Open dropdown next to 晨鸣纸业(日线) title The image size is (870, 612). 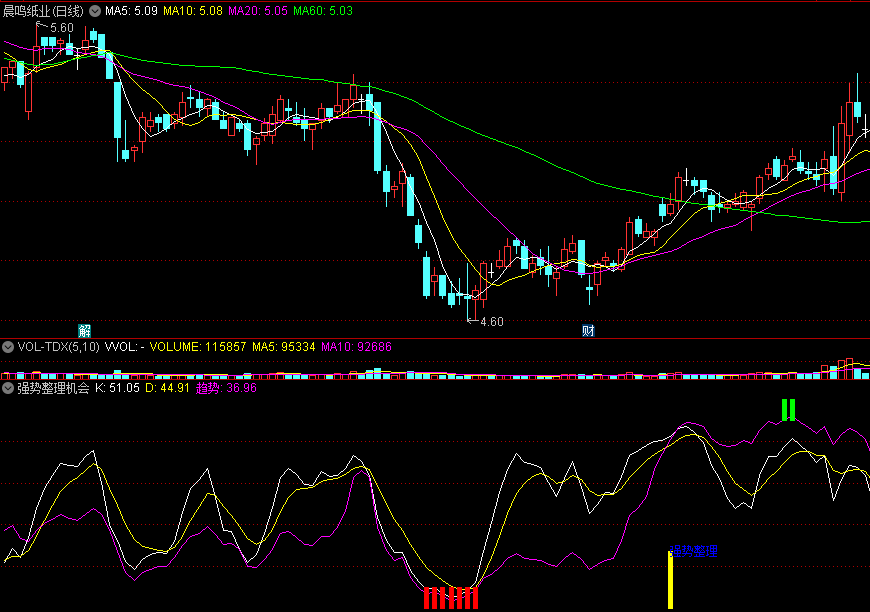pyautogui.click(x=95, y=11)
